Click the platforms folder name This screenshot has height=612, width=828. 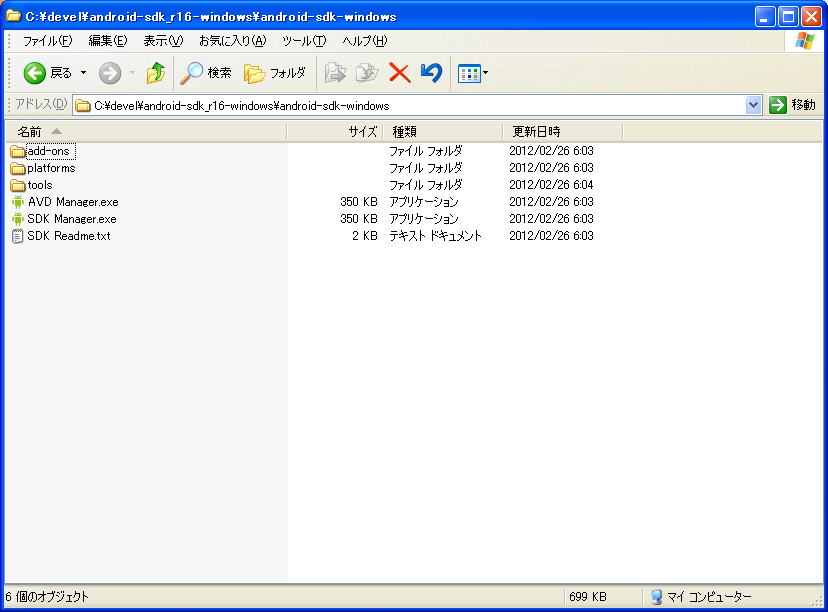tap(51, 168)
